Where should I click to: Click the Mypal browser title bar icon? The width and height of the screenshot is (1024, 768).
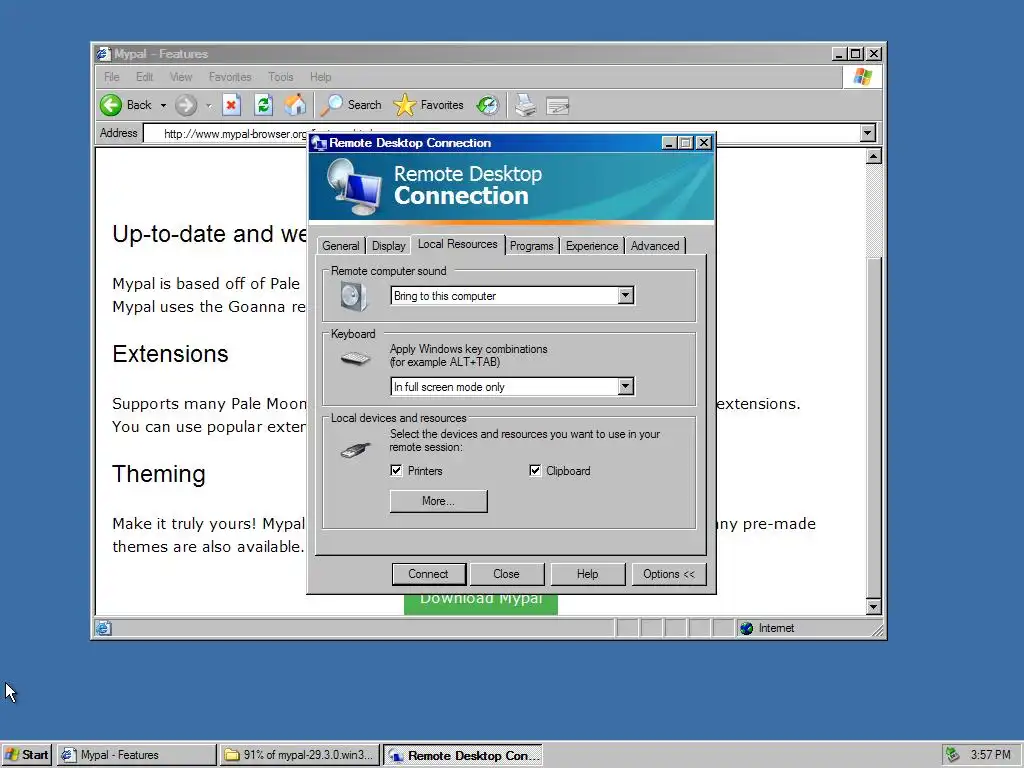click(103, 54)
